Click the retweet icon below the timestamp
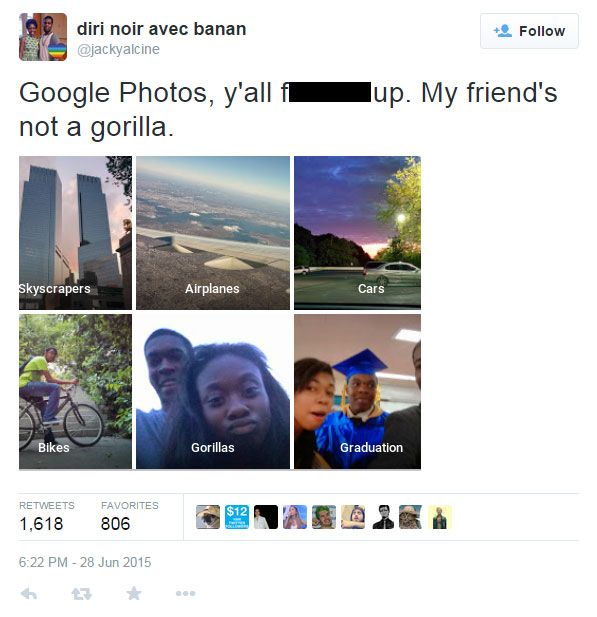Viewport: 597px width, 617px height. point(81,594)
